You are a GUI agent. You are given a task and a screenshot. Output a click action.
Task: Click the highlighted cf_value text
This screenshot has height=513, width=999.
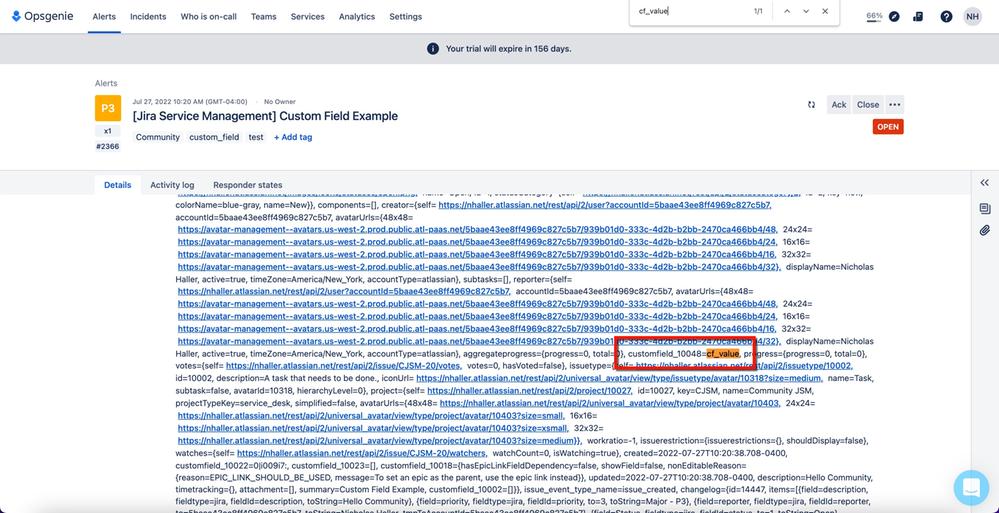(x=722, y=354)
